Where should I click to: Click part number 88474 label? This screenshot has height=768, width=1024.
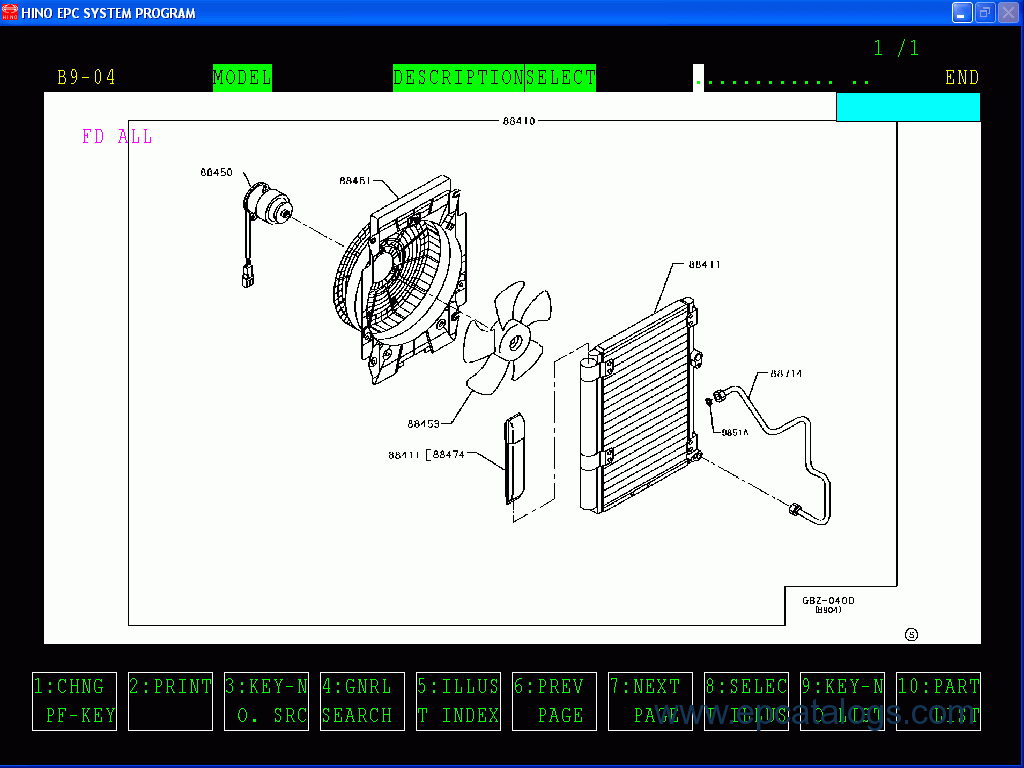coord(449,454)
